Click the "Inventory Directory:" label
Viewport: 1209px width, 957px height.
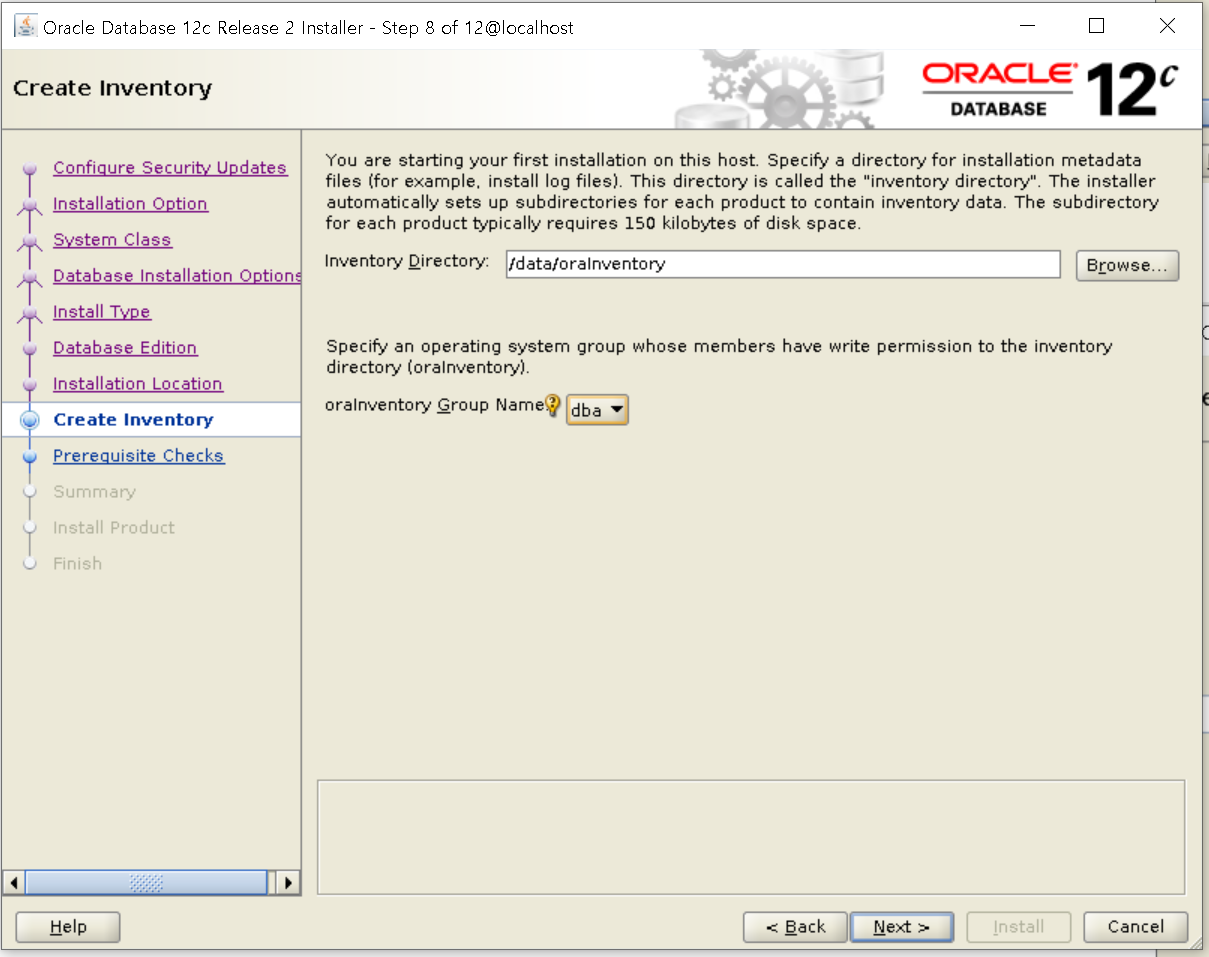tap(407, 262)
